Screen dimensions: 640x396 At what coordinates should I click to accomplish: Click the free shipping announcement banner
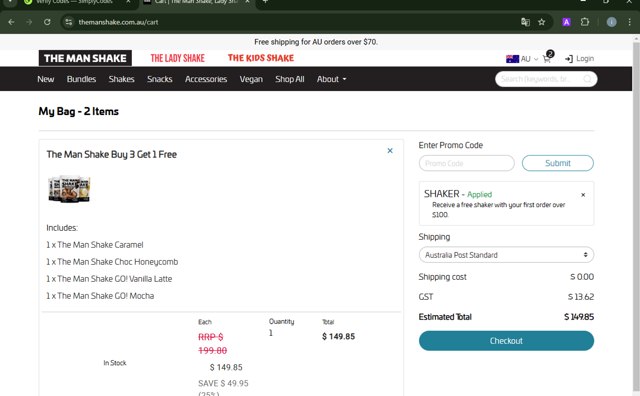point(316,42)
